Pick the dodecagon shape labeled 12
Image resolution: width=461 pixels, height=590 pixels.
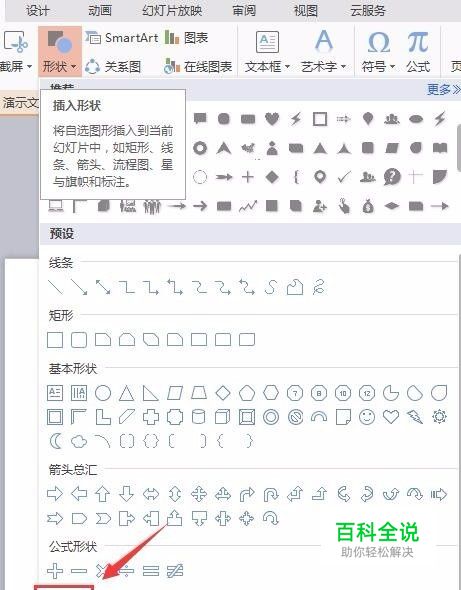(367, 394)
